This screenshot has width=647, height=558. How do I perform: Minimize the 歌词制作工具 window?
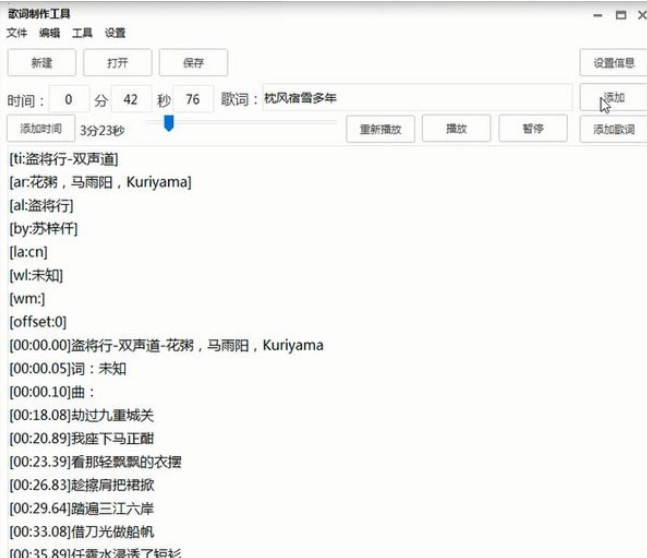(598, 15)
